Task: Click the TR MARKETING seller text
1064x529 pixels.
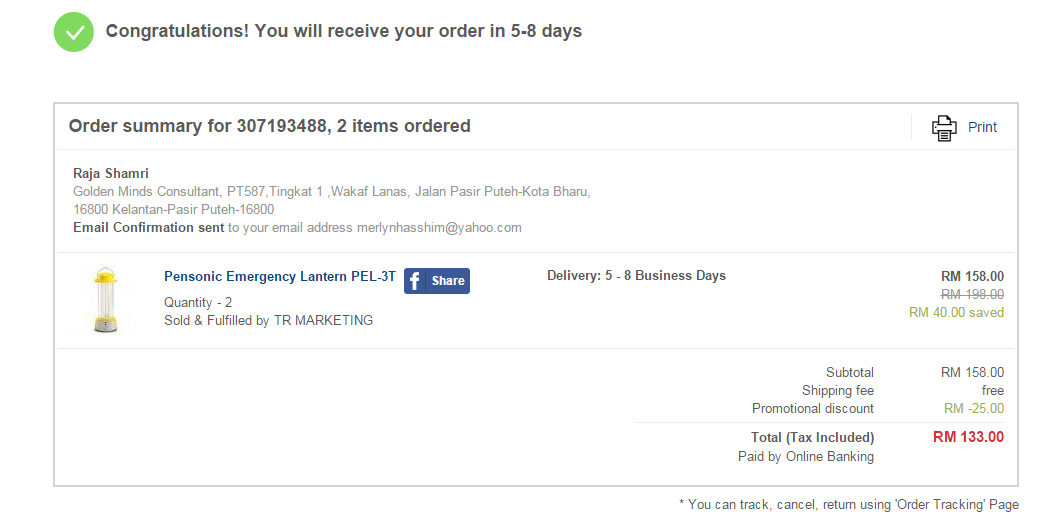Action: coord(323,321)
